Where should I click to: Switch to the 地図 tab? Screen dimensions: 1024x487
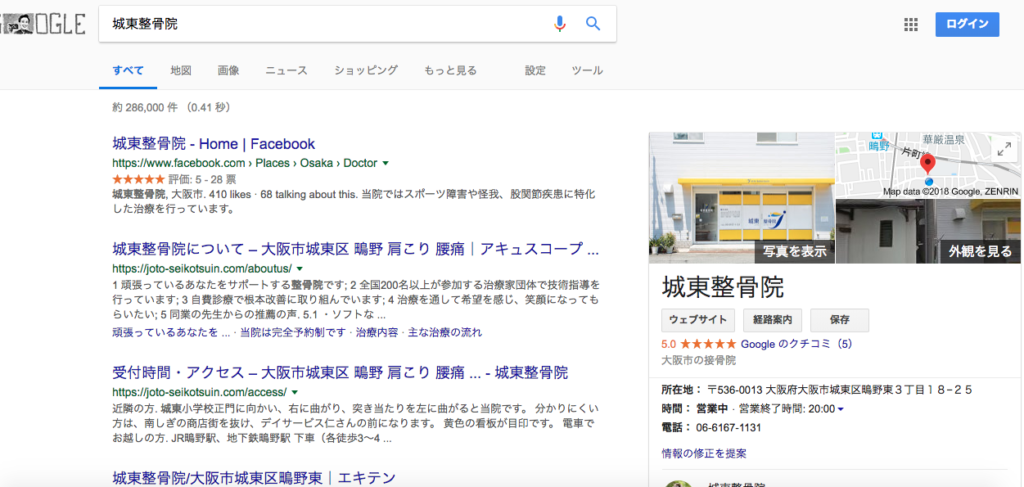pyautogui.click(x=181, y=71)
